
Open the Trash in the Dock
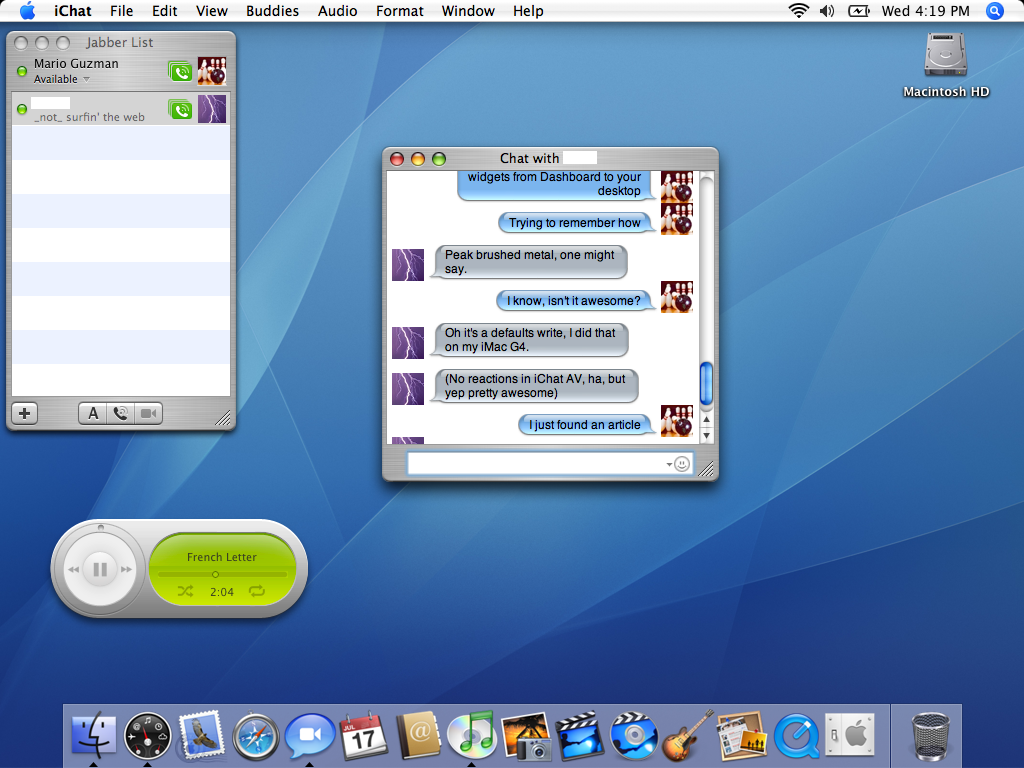(x=930, y=736)
